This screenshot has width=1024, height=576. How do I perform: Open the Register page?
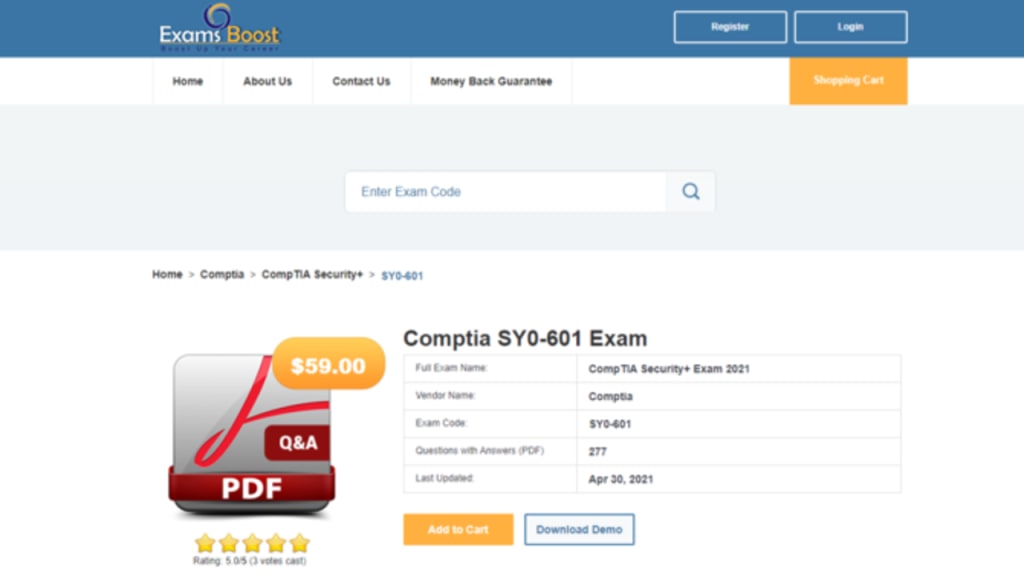pos(730,27)
